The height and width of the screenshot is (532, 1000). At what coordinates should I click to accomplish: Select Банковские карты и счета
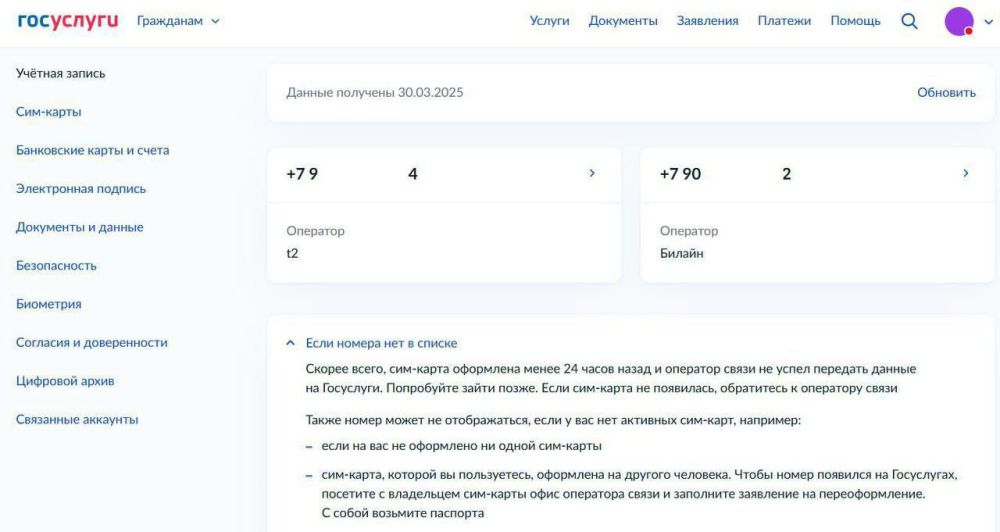(x=93, y=150)
